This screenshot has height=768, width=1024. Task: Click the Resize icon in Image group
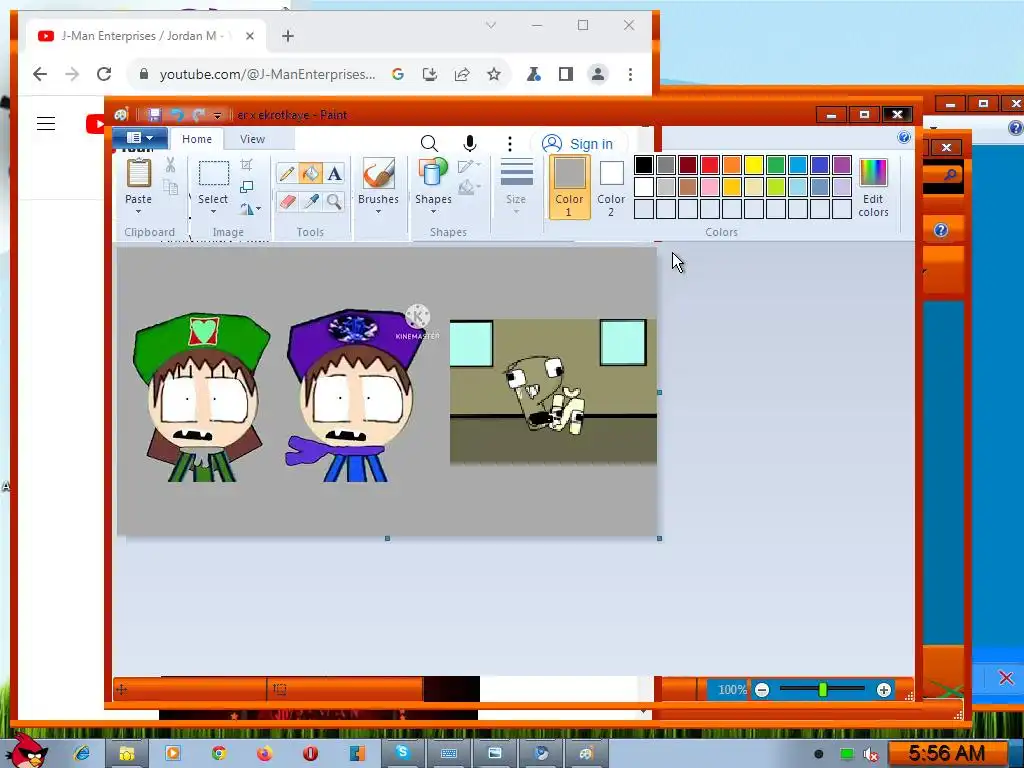(x=246, y=187)
